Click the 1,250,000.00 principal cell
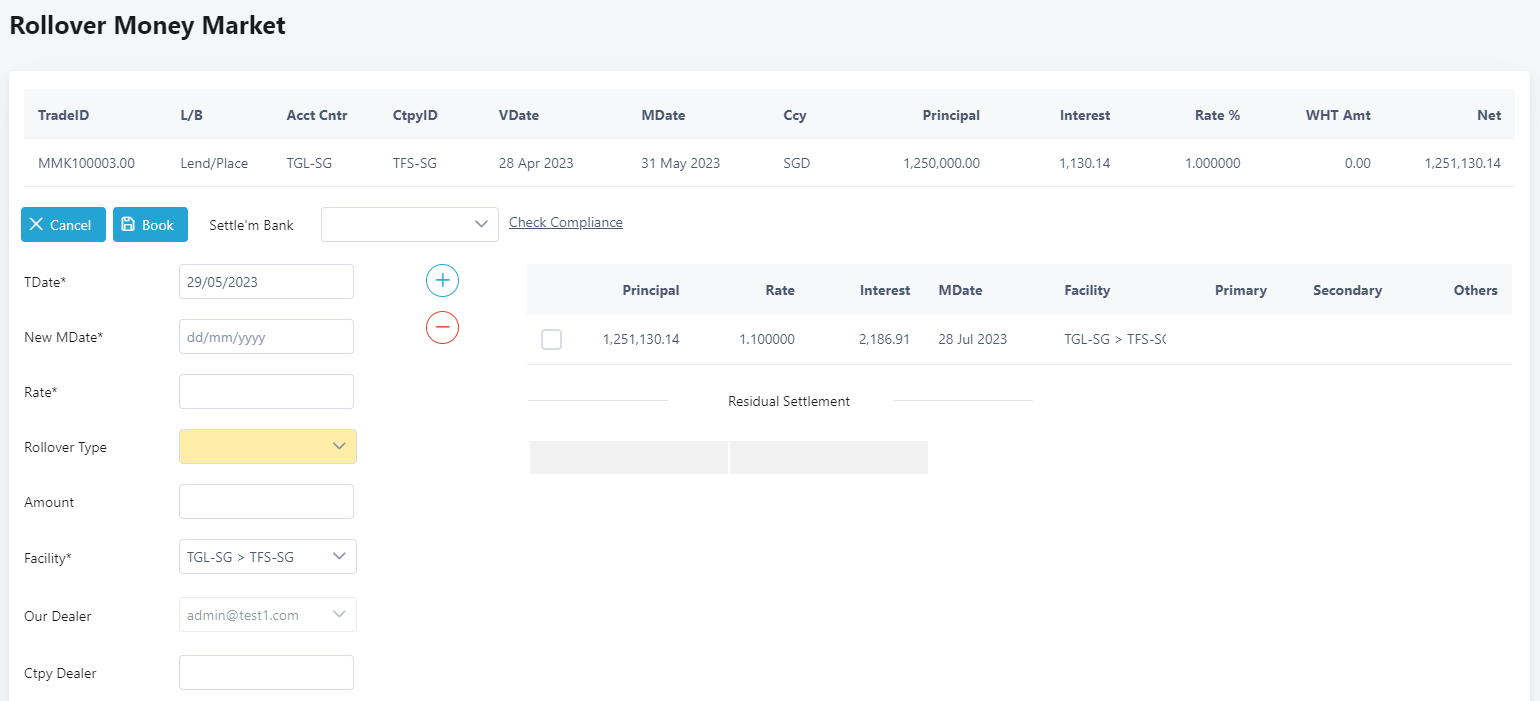 tap(941, 163)
